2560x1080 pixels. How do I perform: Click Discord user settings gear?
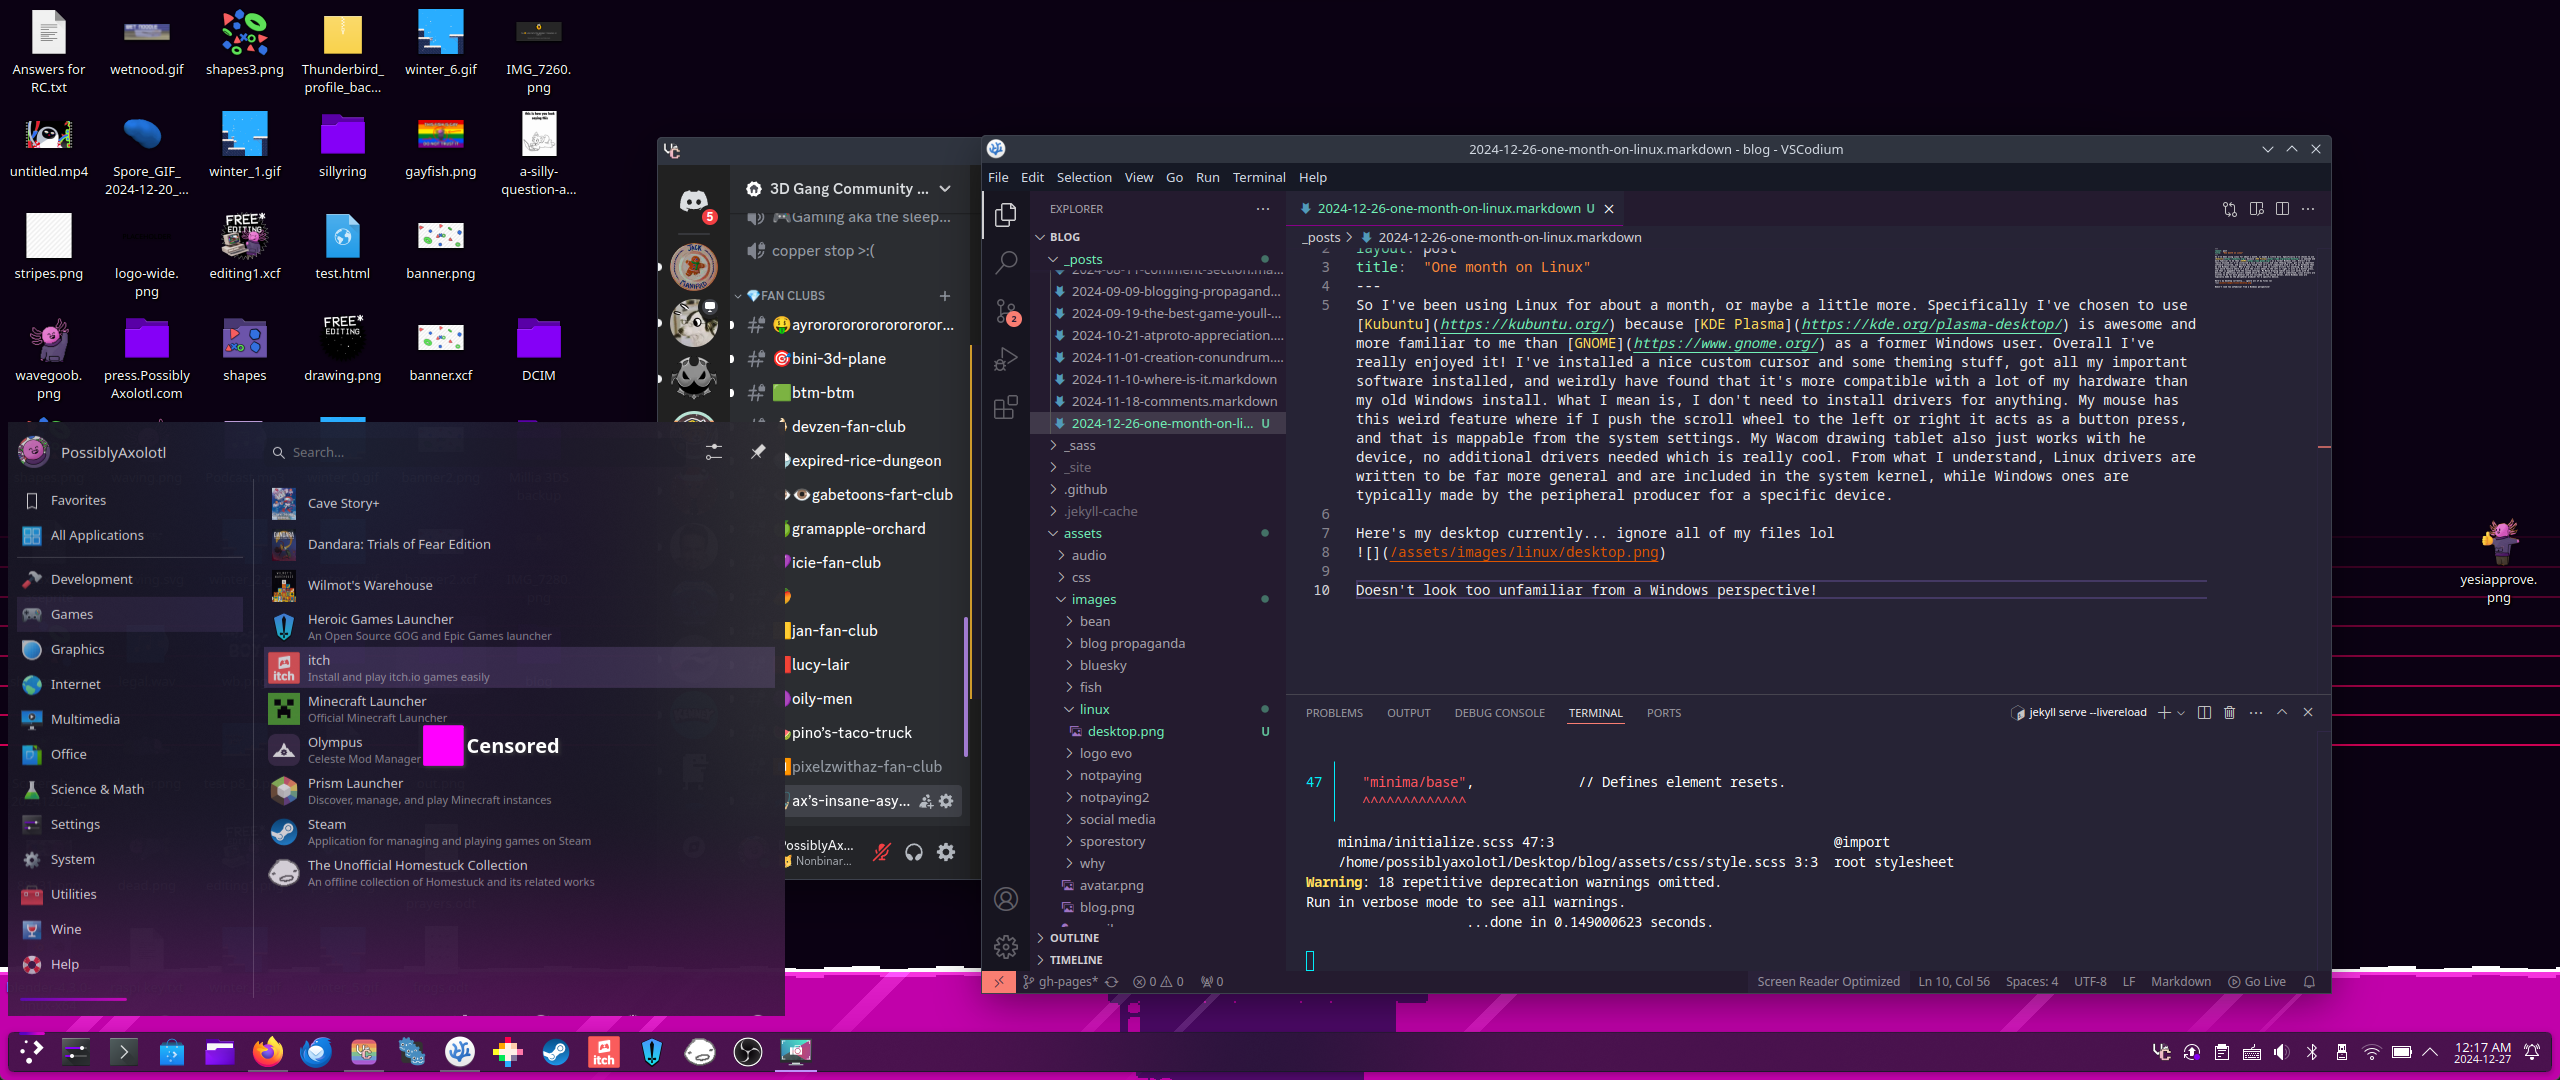coord(946,852)
